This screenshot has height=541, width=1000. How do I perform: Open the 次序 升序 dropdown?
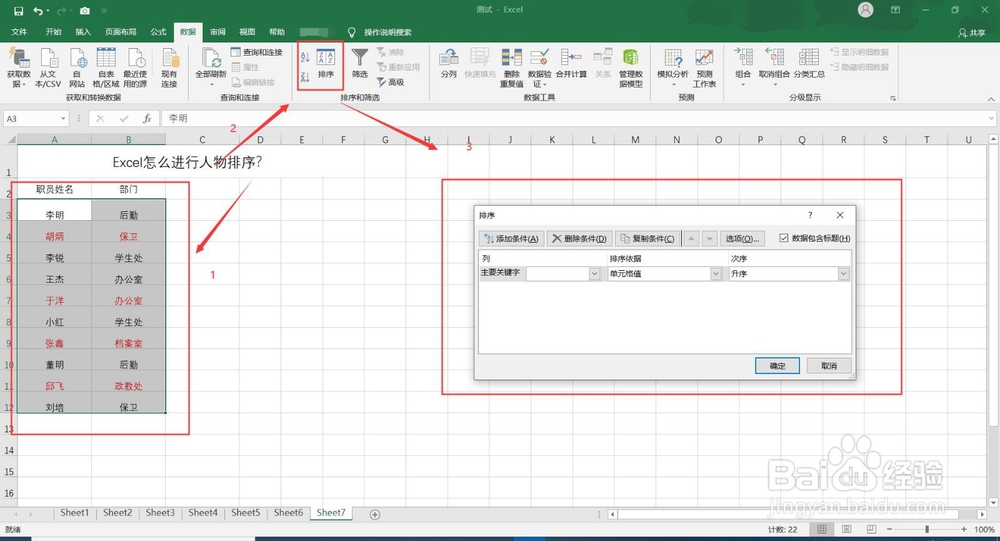pos(843,274)
